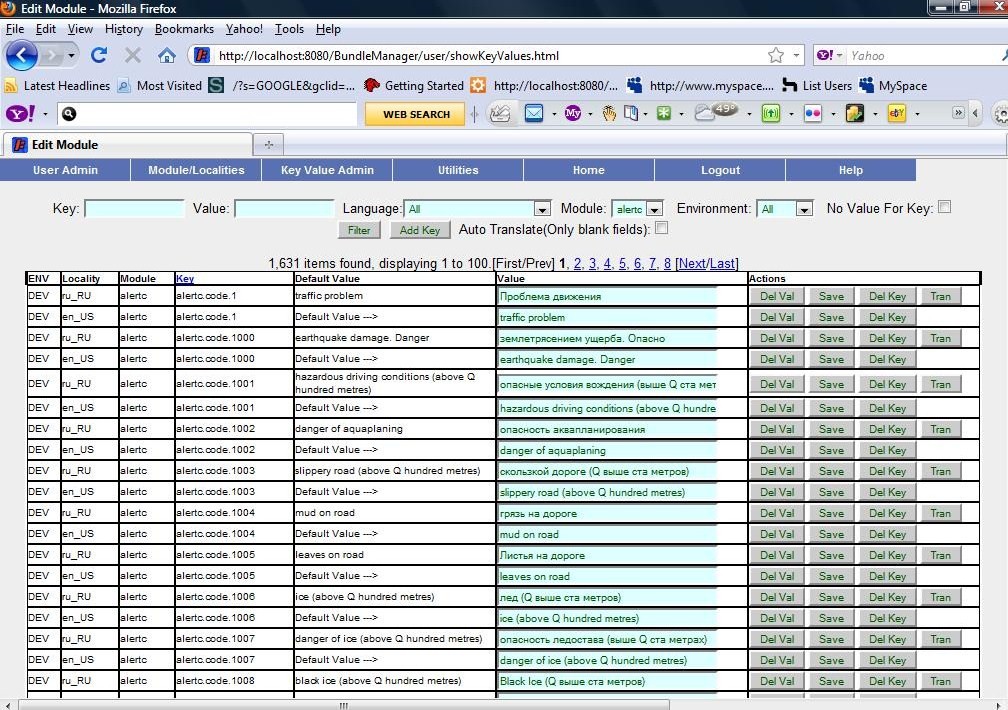Enable the No Value For Key checkbox

click(x=944, y=208)
